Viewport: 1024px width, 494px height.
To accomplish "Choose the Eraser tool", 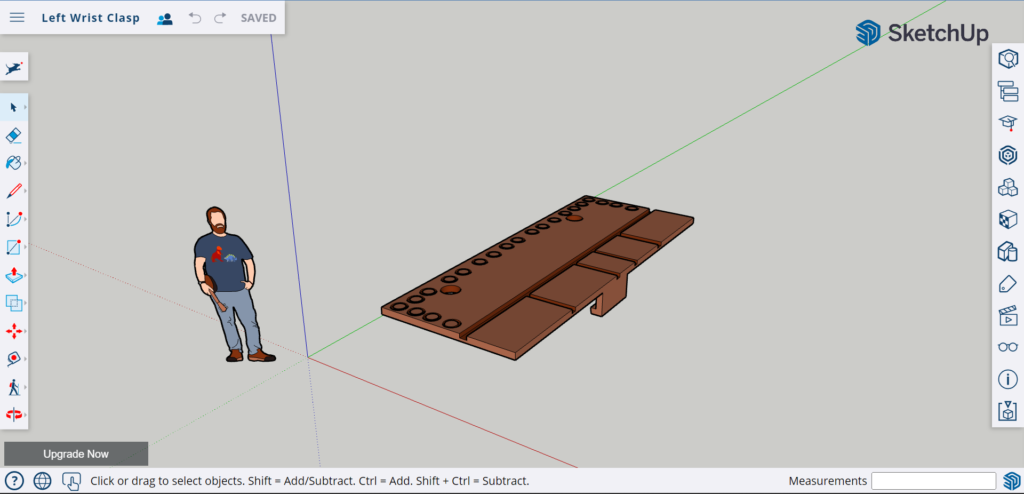I will point(14,135).
